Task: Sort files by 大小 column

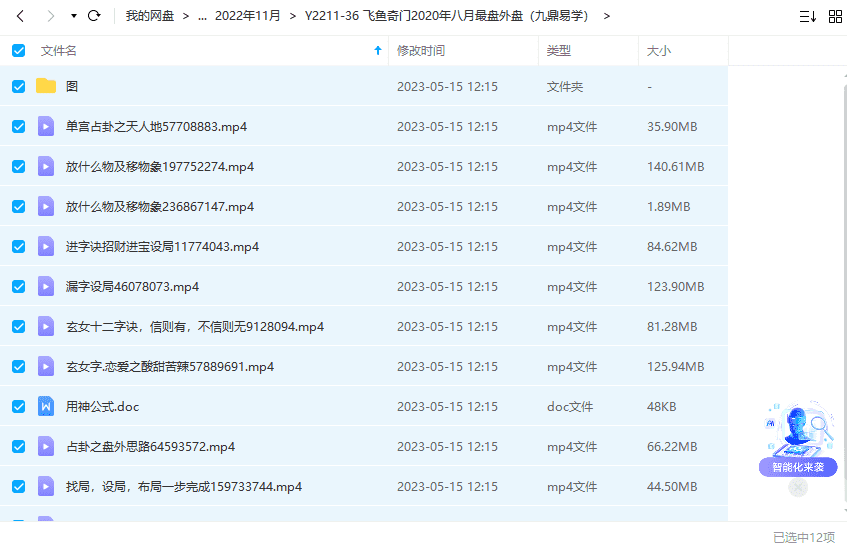Action: click(x=659, y=51)
